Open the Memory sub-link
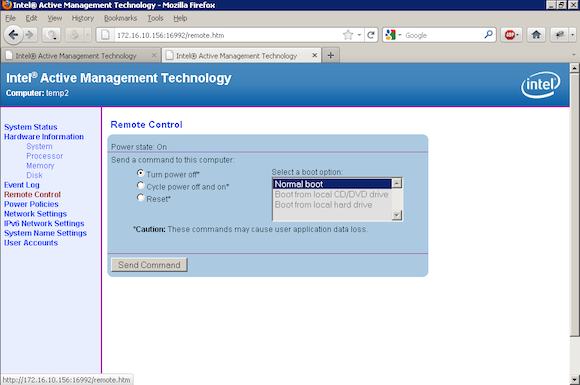This screenshot has height=385, width=580. click(x=40, y=165)
